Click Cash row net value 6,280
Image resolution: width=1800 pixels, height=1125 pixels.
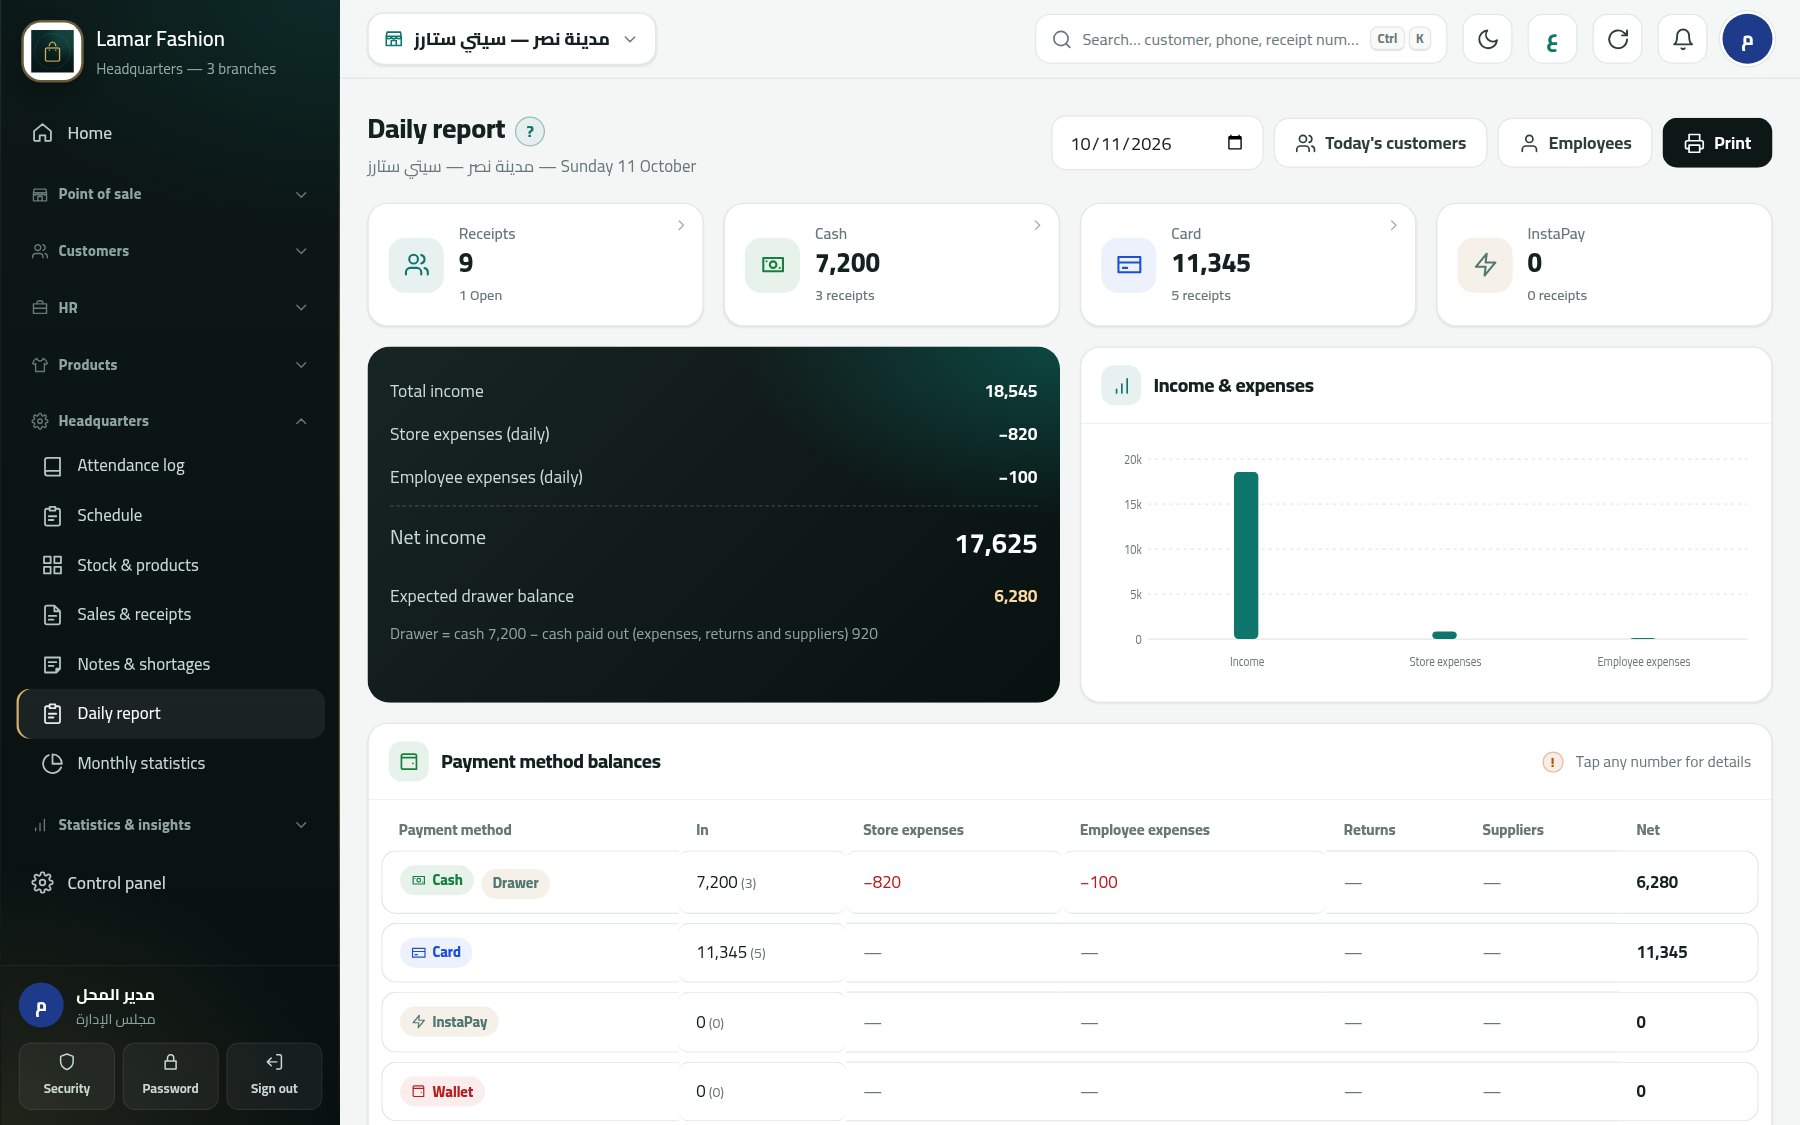tap(1657, 882)
